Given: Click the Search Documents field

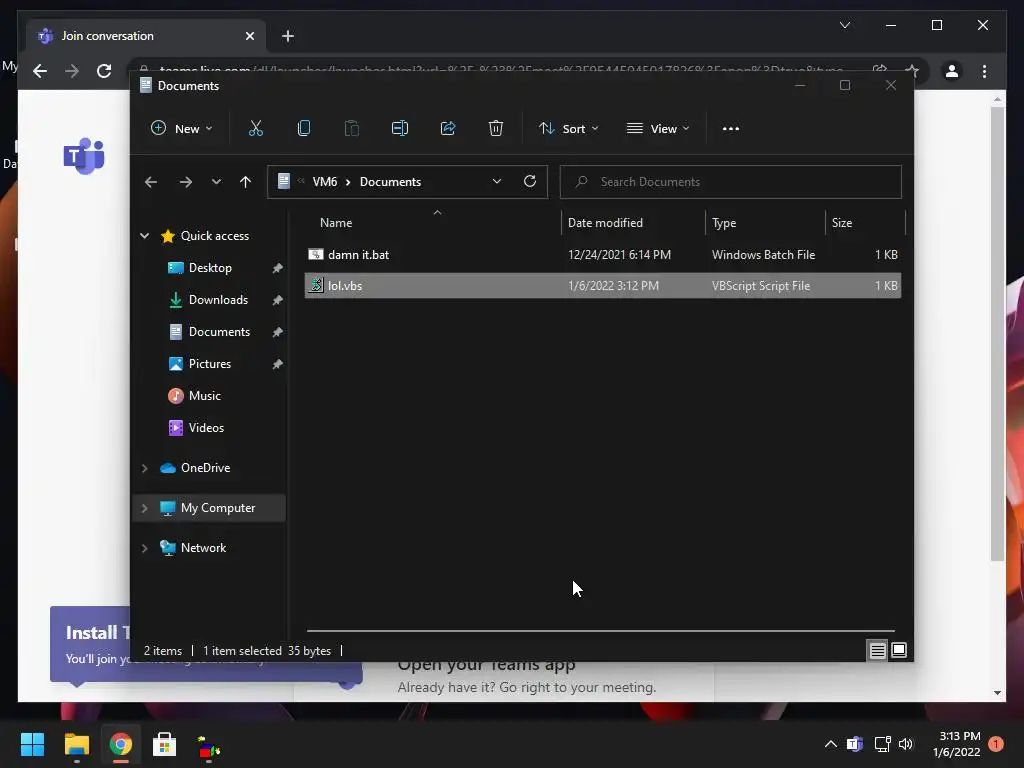Looking at the screenshot, I should tap(731, 182).
